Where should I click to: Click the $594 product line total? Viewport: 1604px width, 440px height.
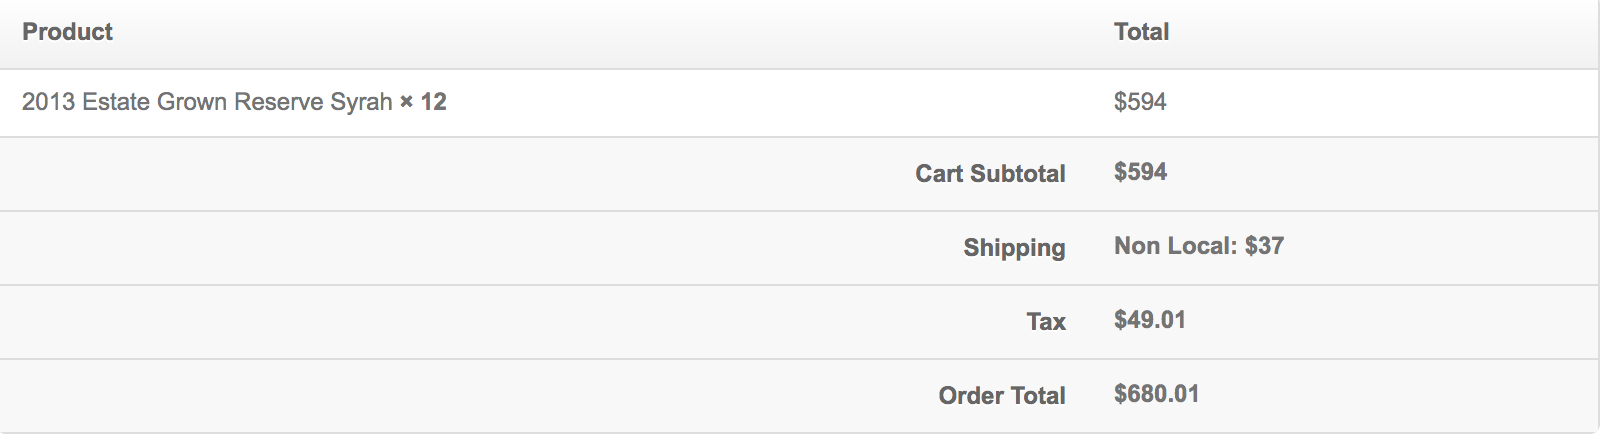click(1140, 102)
